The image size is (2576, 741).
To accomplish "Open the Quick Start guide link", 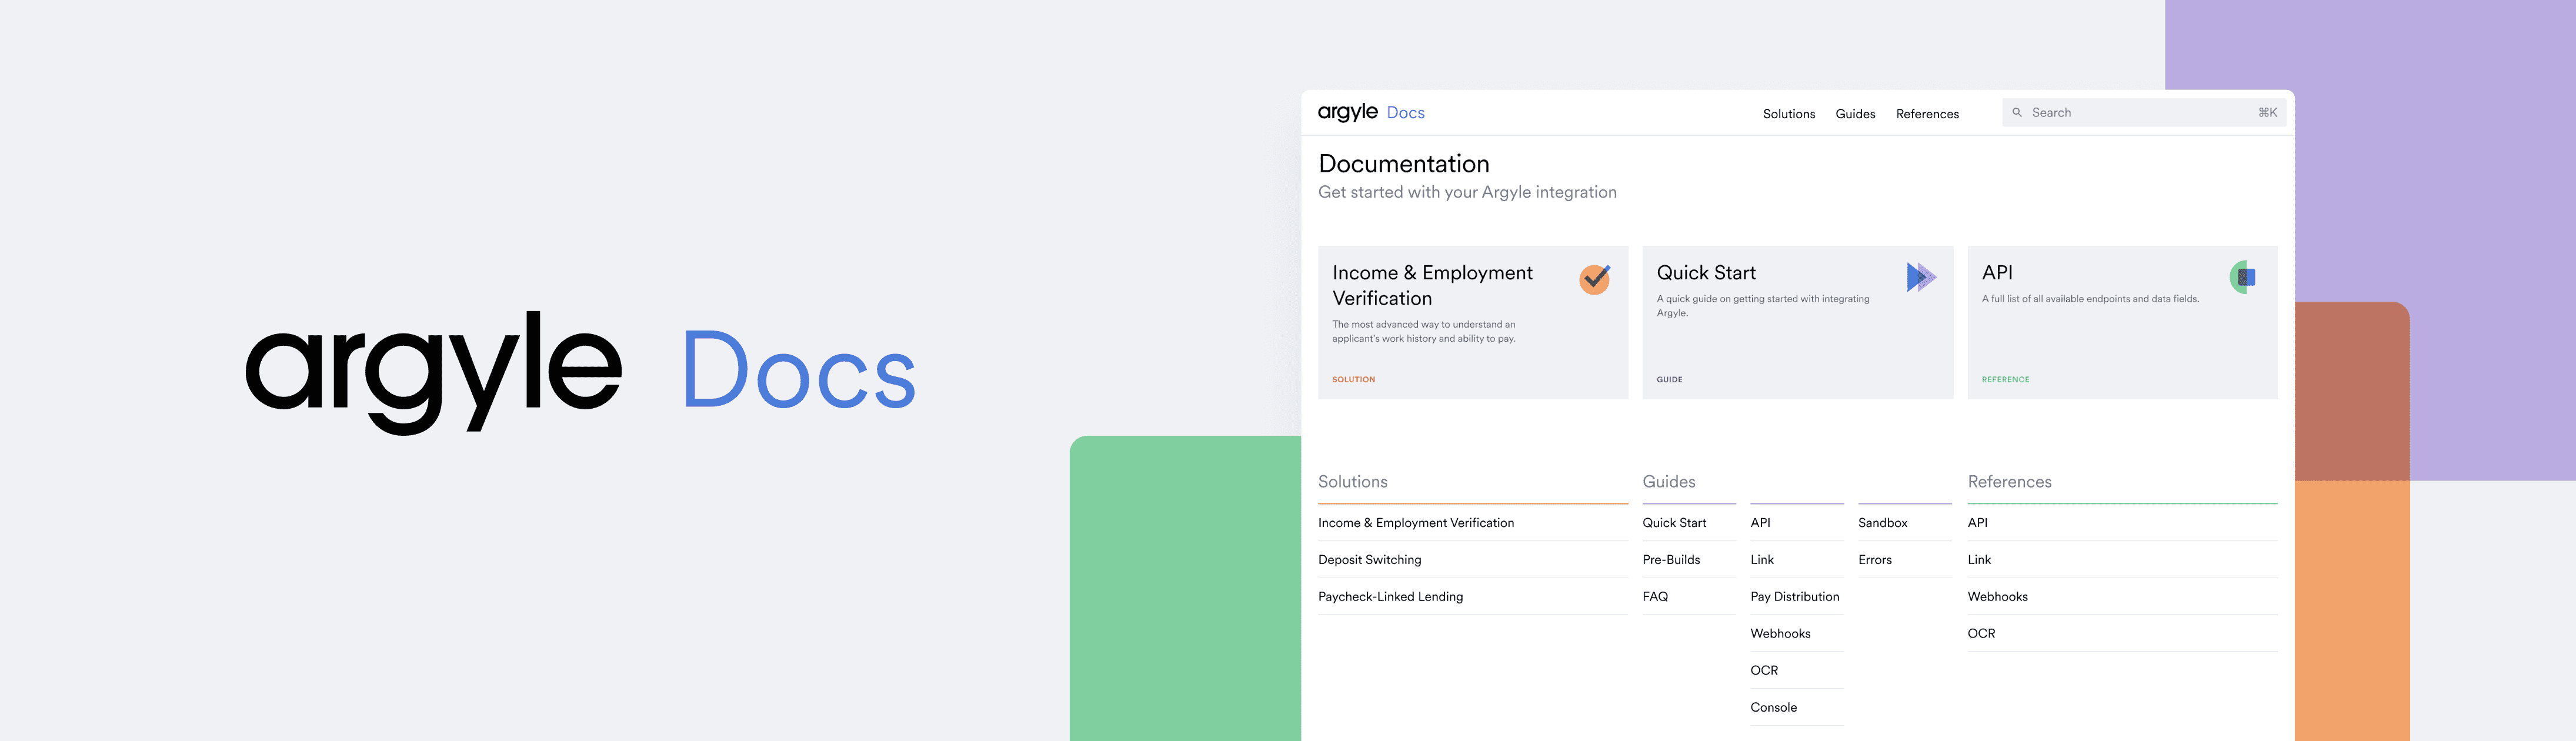I will click(1674, 523).
